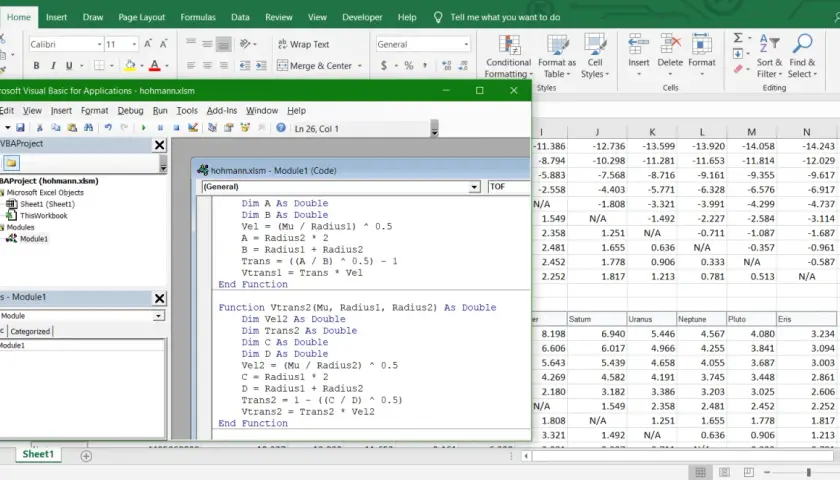Open the fill color yellow bucket
The width and height of the screenshot is (840, 480).
[130, 65]
